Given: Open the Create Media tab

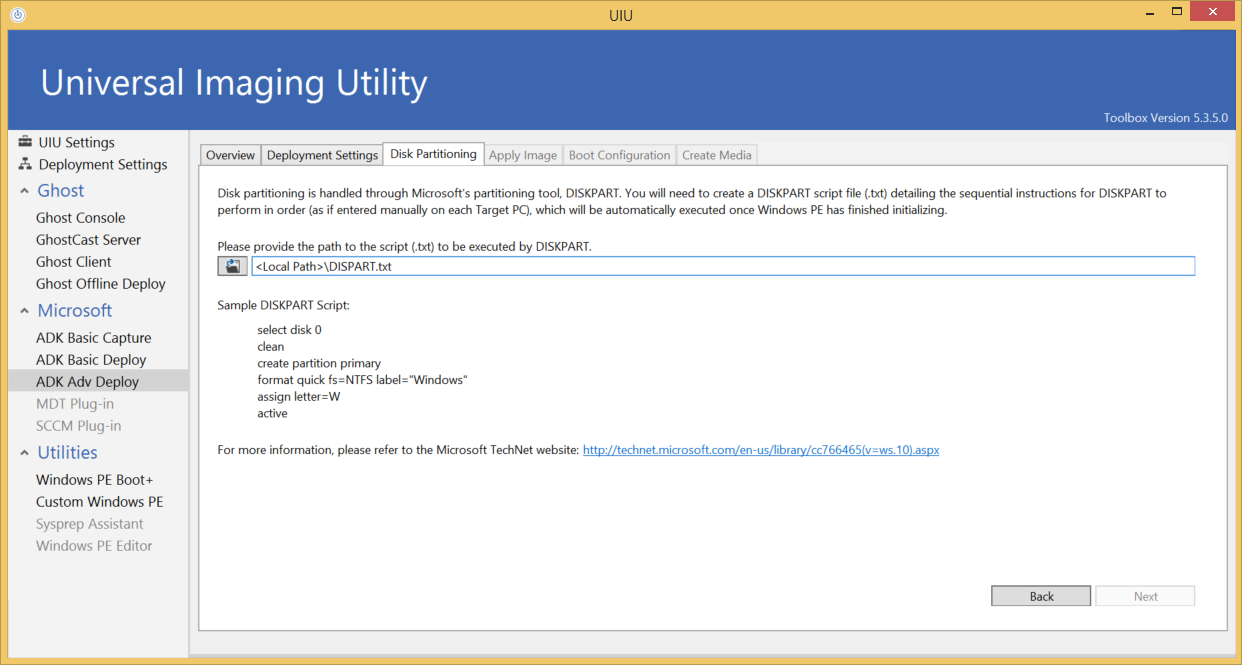Looking at the screenshot, I should (x=717, y=155).
